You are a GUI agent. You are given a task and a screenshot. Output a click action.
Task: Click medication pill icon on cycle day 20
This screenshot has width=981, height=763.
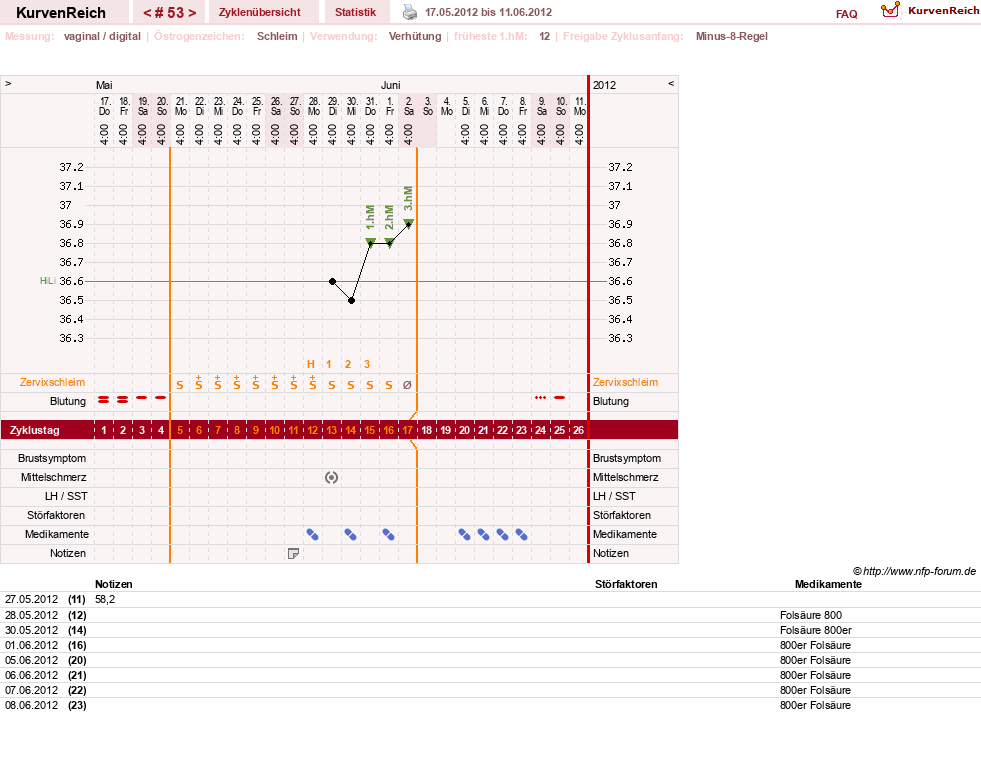464,535
